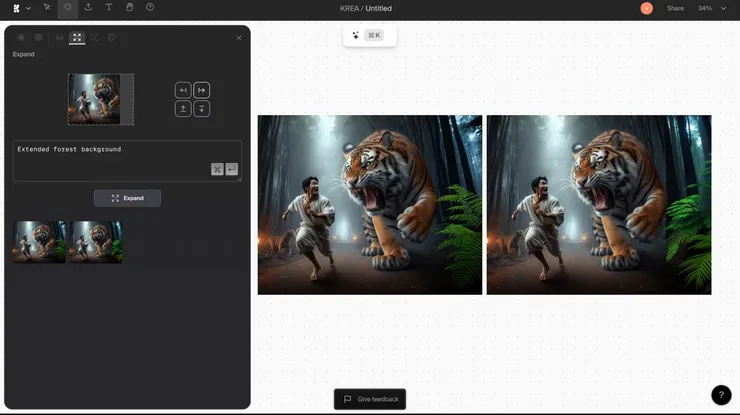Select the Expand panel tab
The height and width of the screenshot is (415, 740).
coord(77,37)
